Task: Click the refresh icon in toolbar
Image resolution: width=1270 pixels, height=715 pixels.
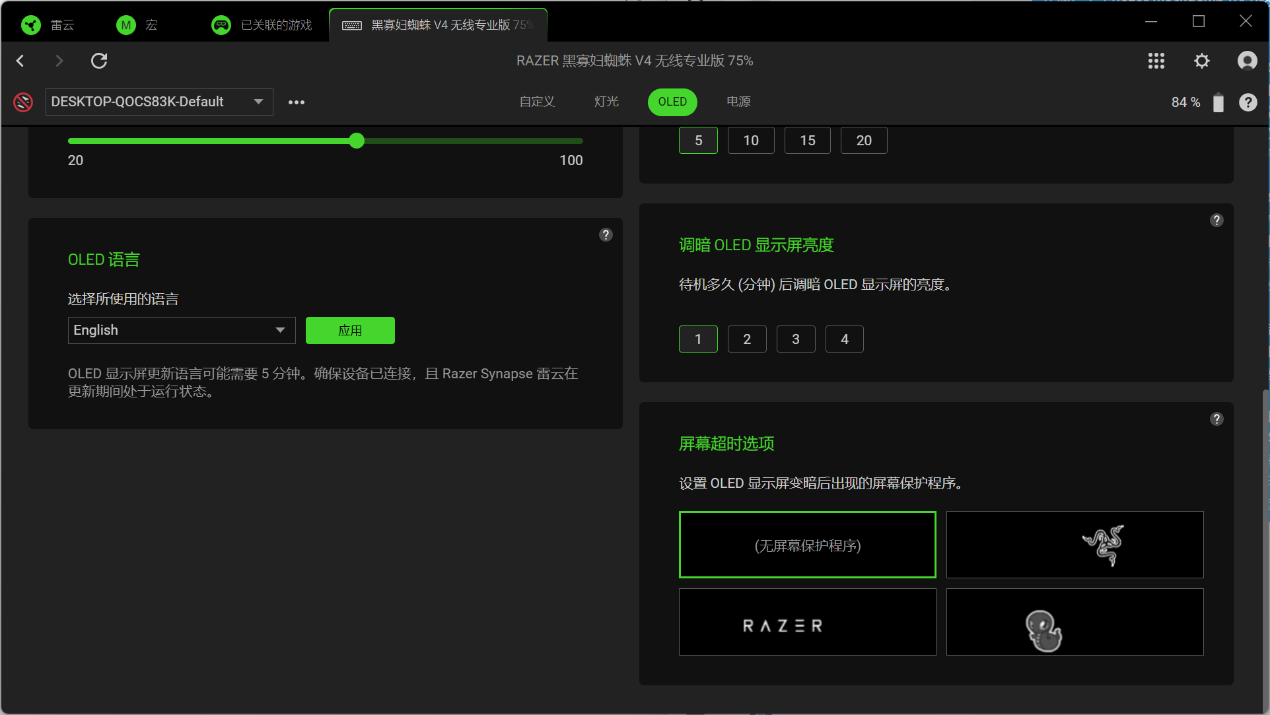Action: 99,61
